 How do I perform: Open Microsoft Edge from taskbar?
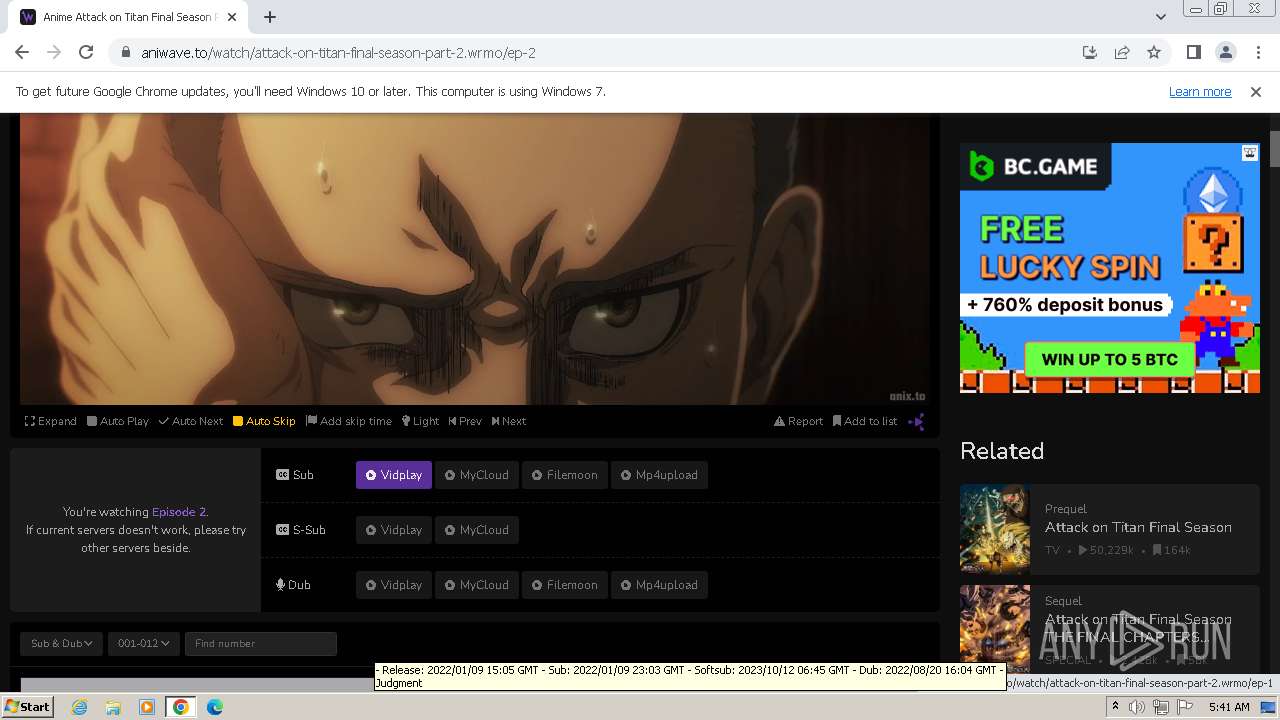click(214, 707)
